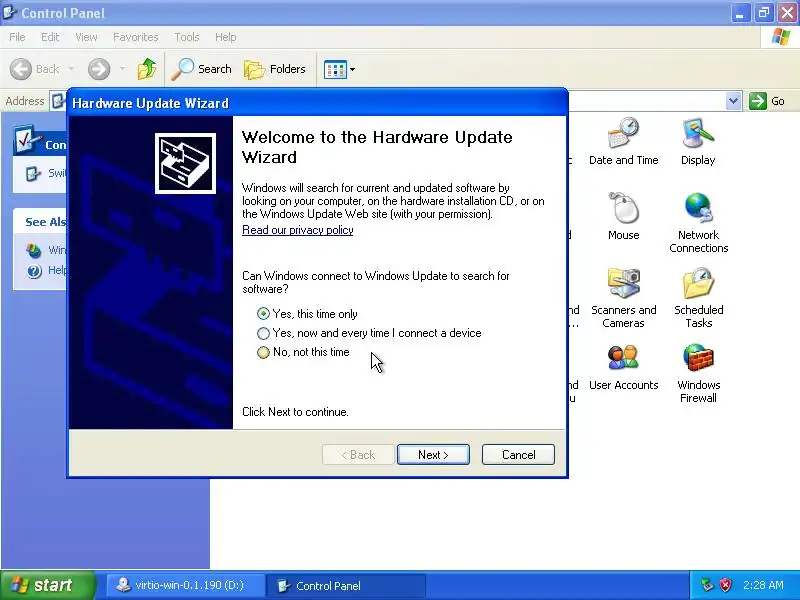Expand the Back history dropdown arrow
This screenshot has width=800, height=600.
(x=71, y=69)
